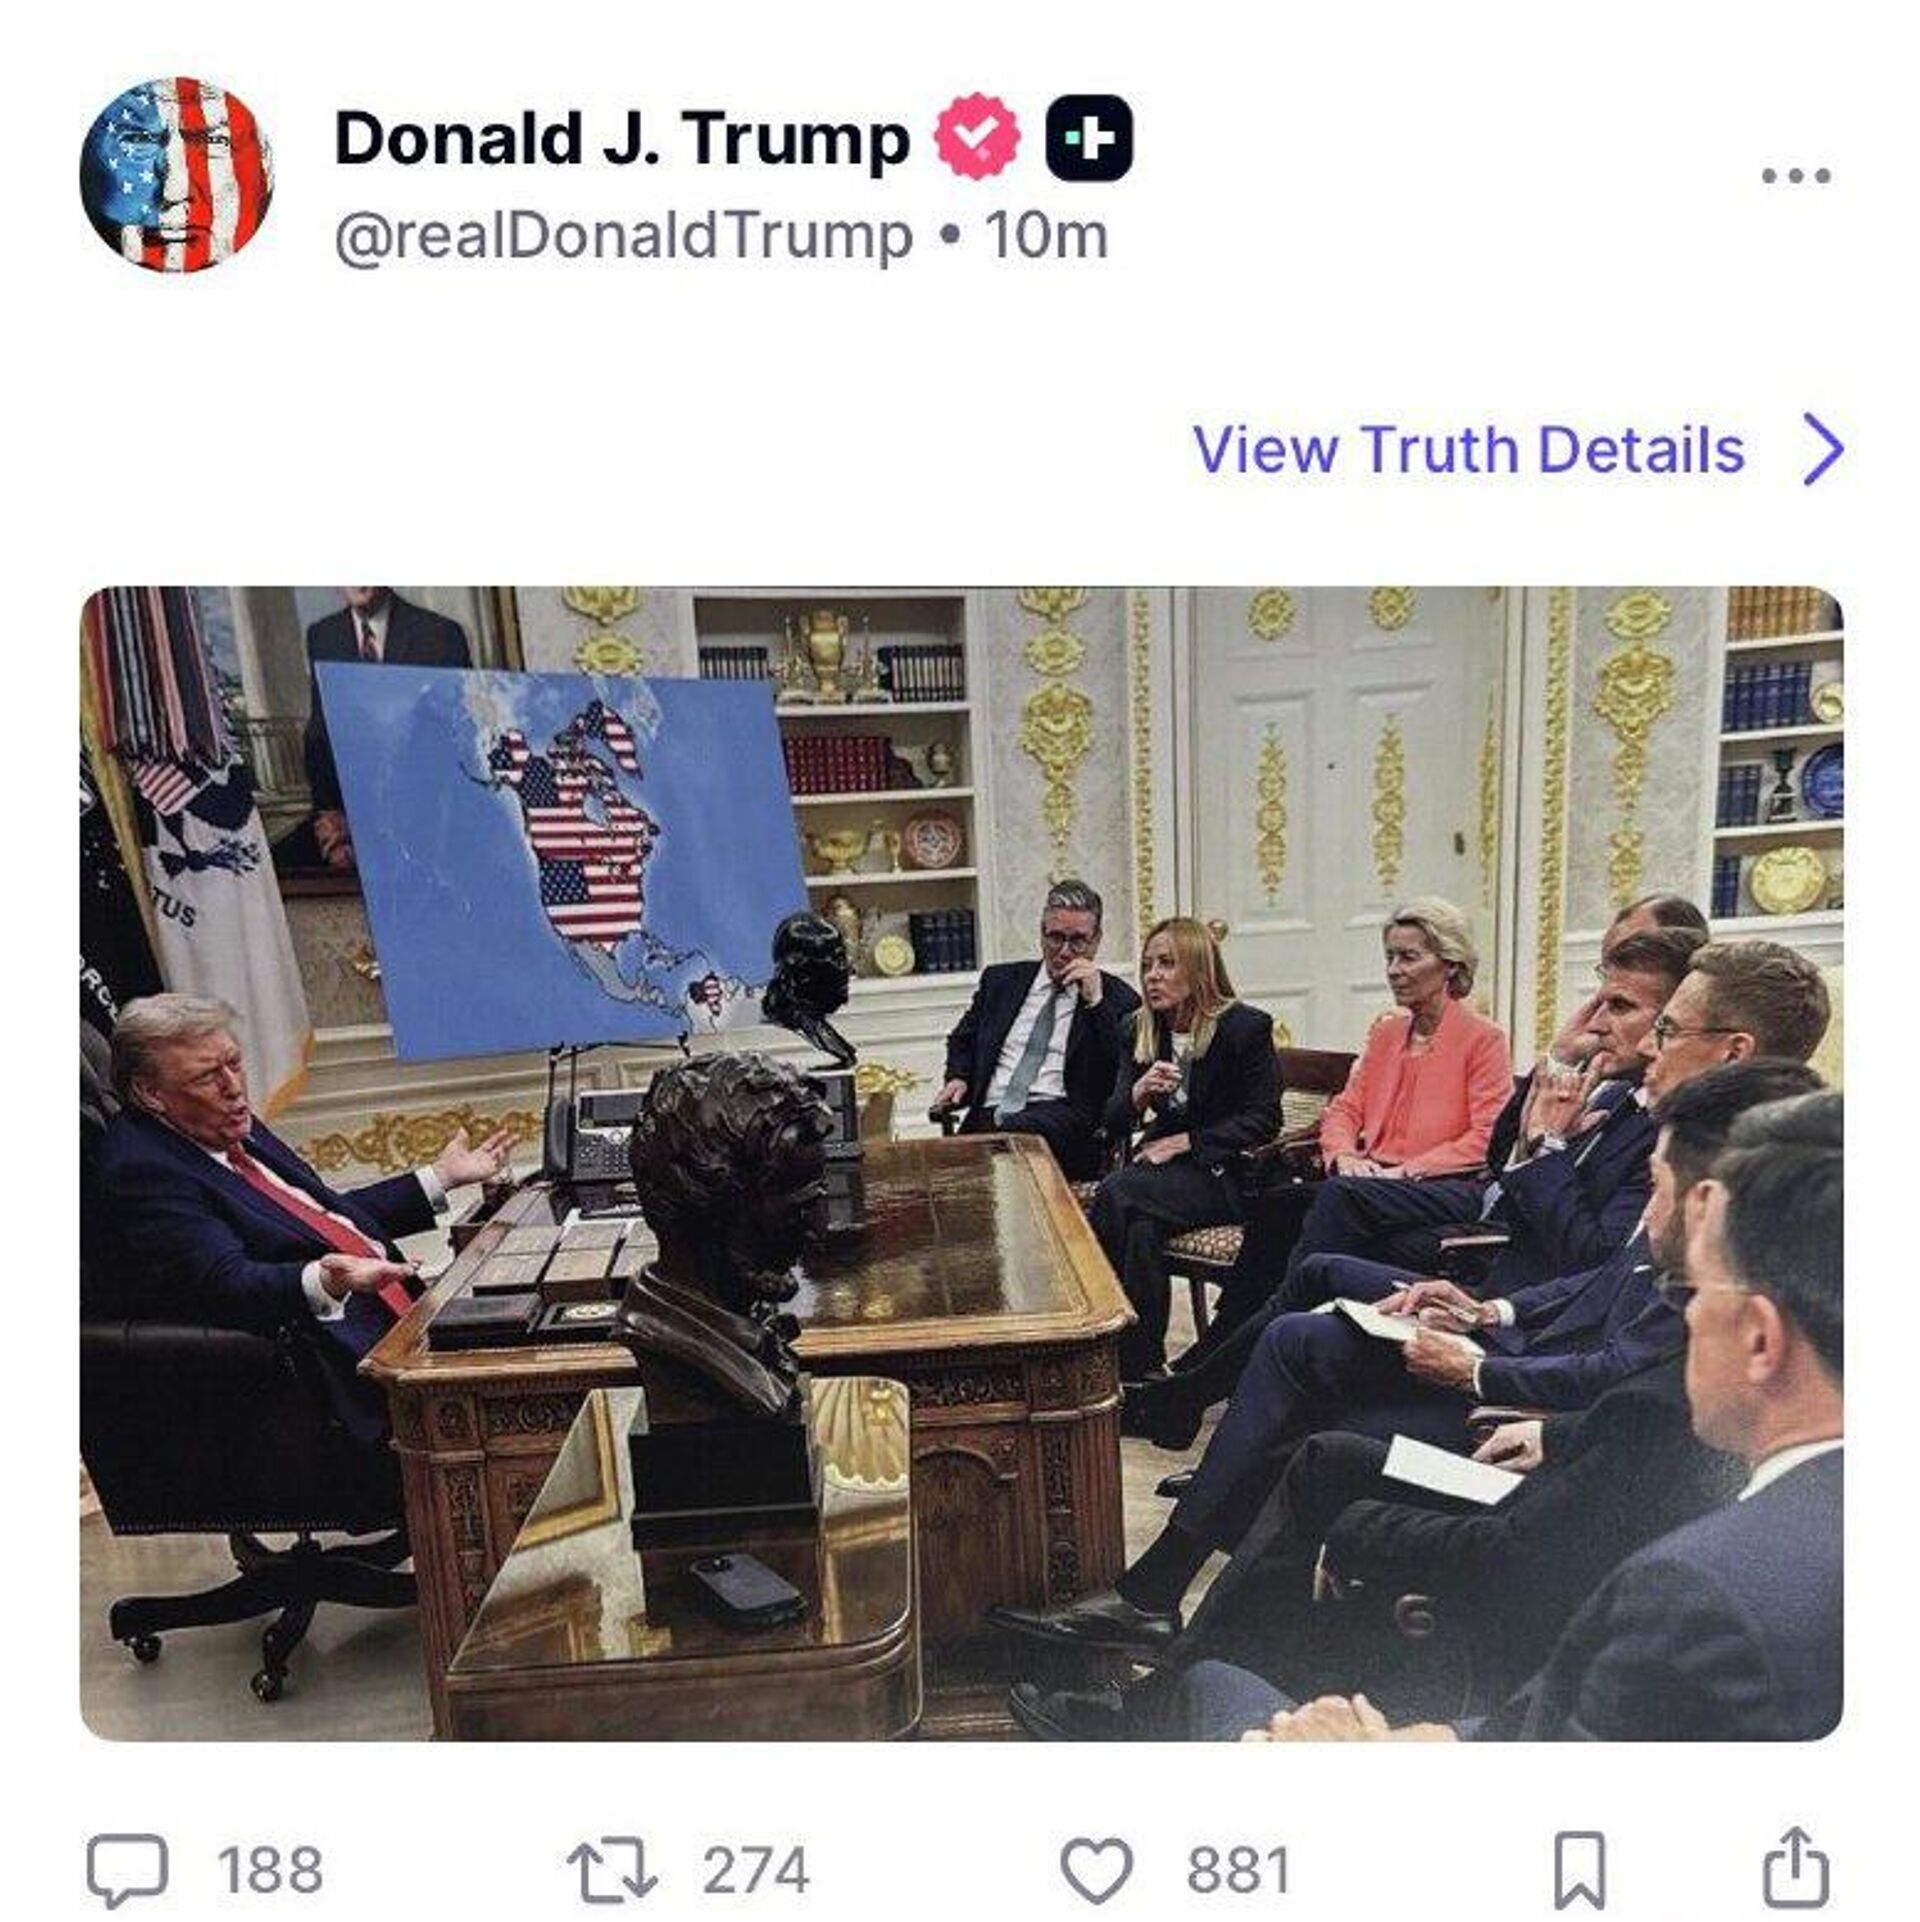Screen dimensions: 1920x1922
Task: Click the @realDonaldTrump handle
Action: click(624, 237)
